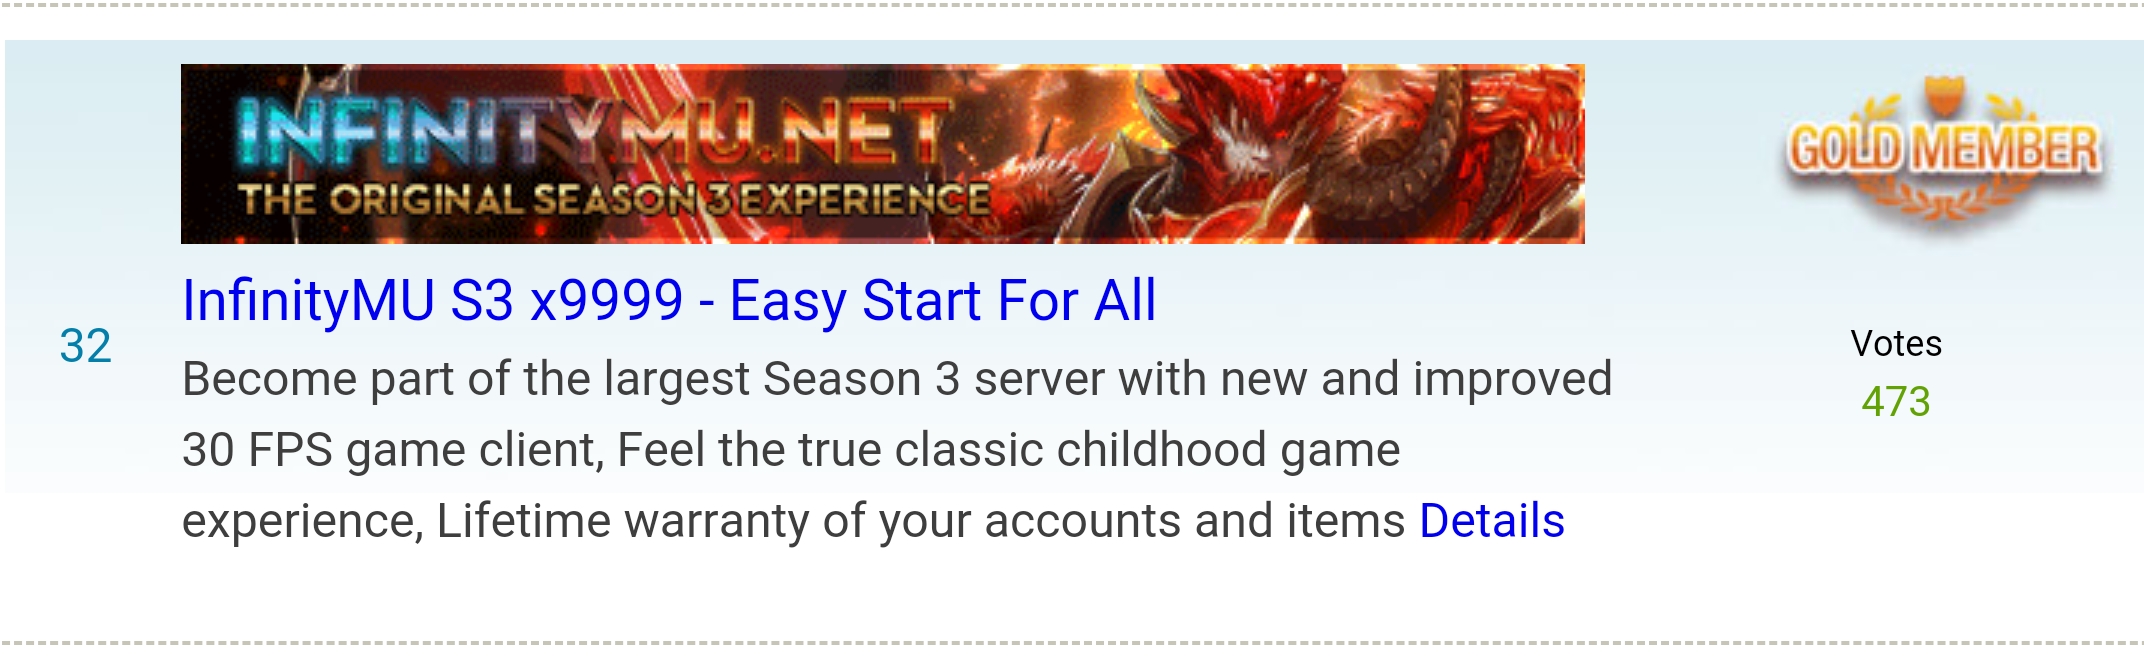The height and width of the screenshot is (671, 2144).
Task: Click the classic childhood game text
Action: pos(1147,450)
